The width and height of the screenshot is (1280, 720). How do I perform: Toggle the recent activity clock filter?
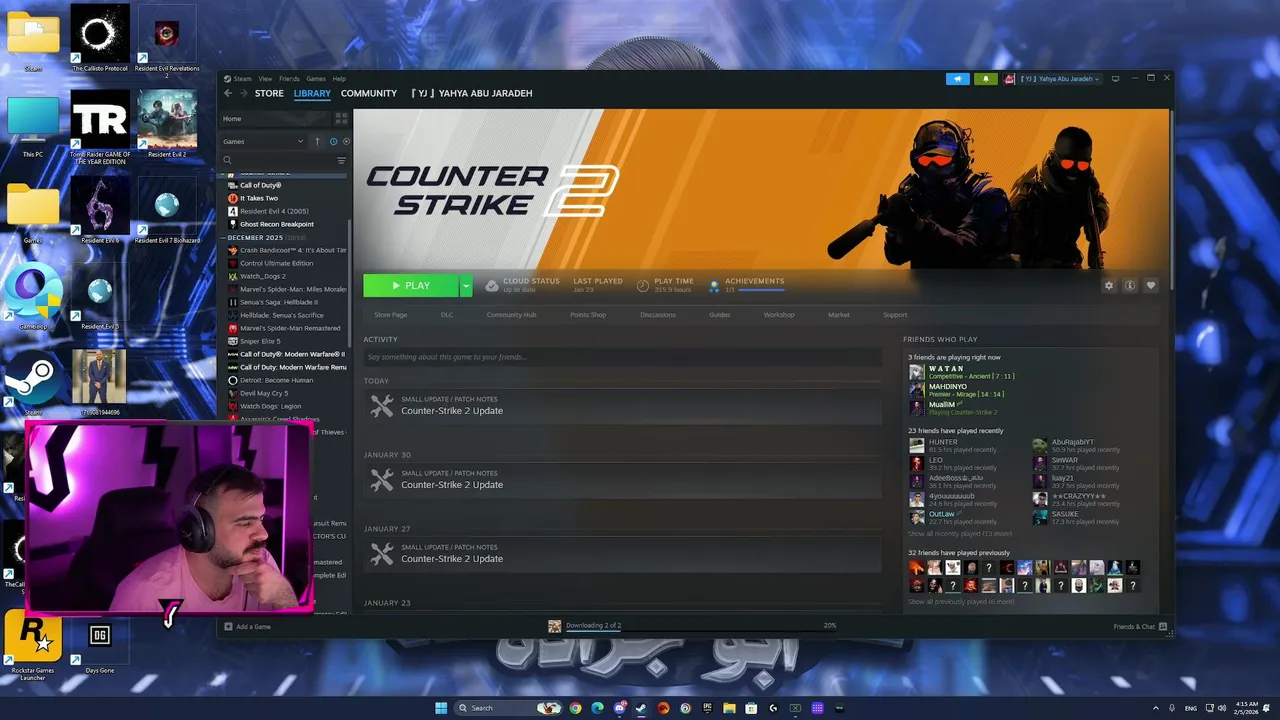click(x=333, y=141)
